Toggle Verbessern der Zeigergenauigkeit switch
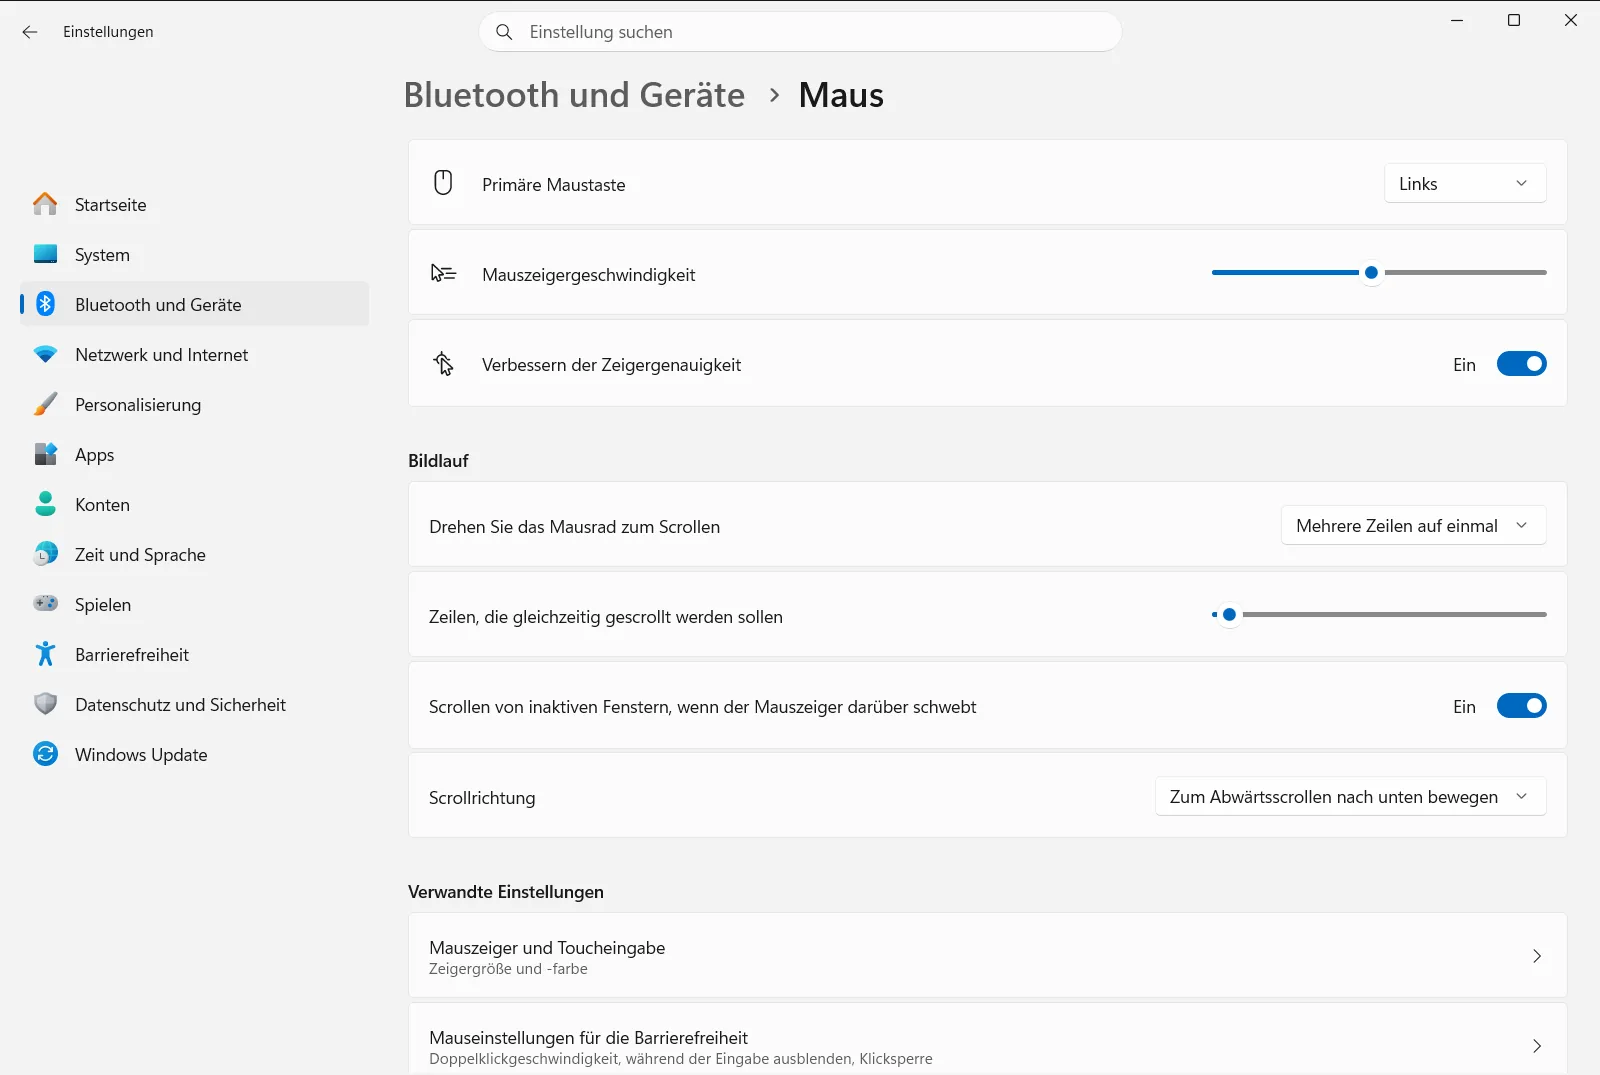The image size is (1600, 1075). pyautogui.click(x=1521, y=364)
